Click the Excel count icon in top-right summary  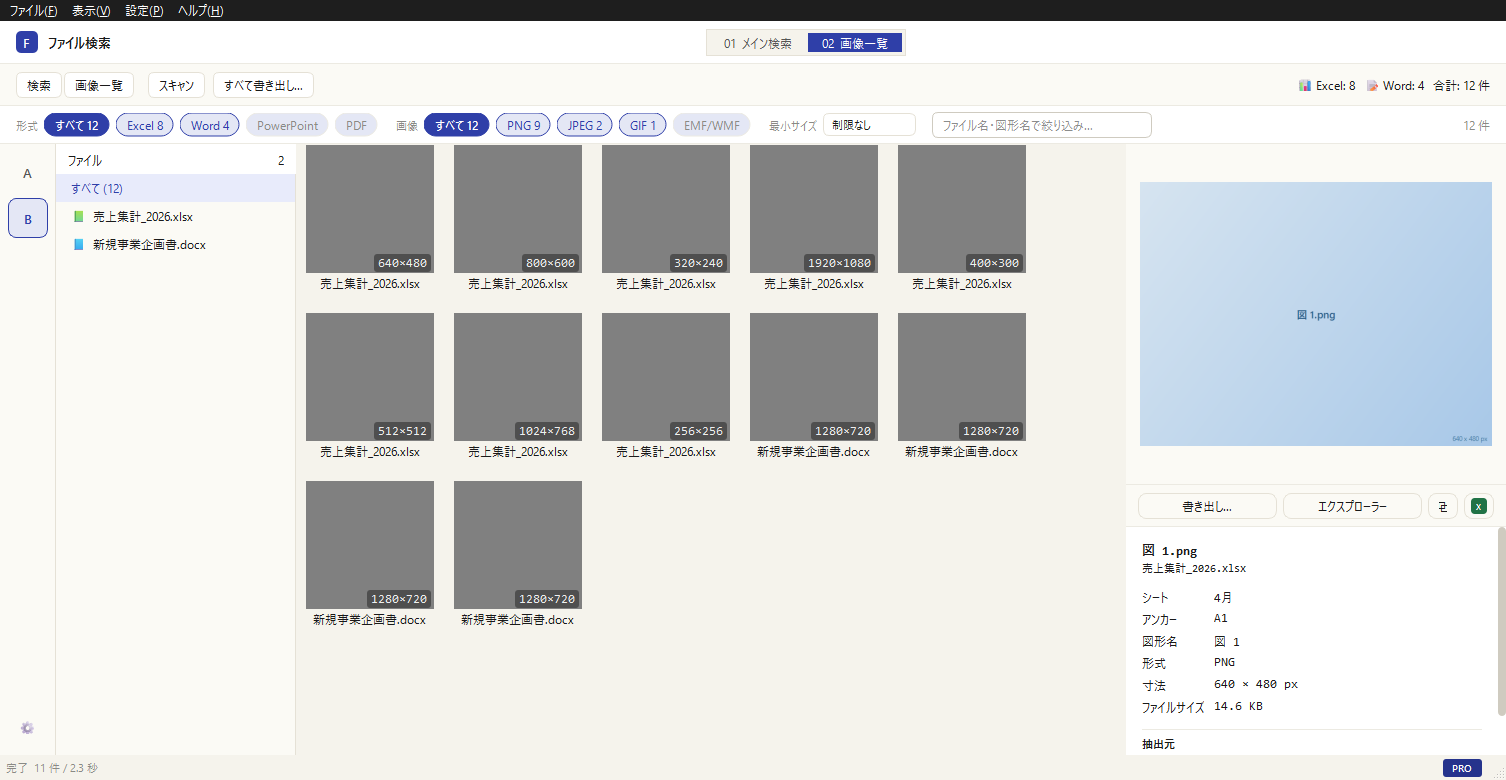tap(1305, 86)
